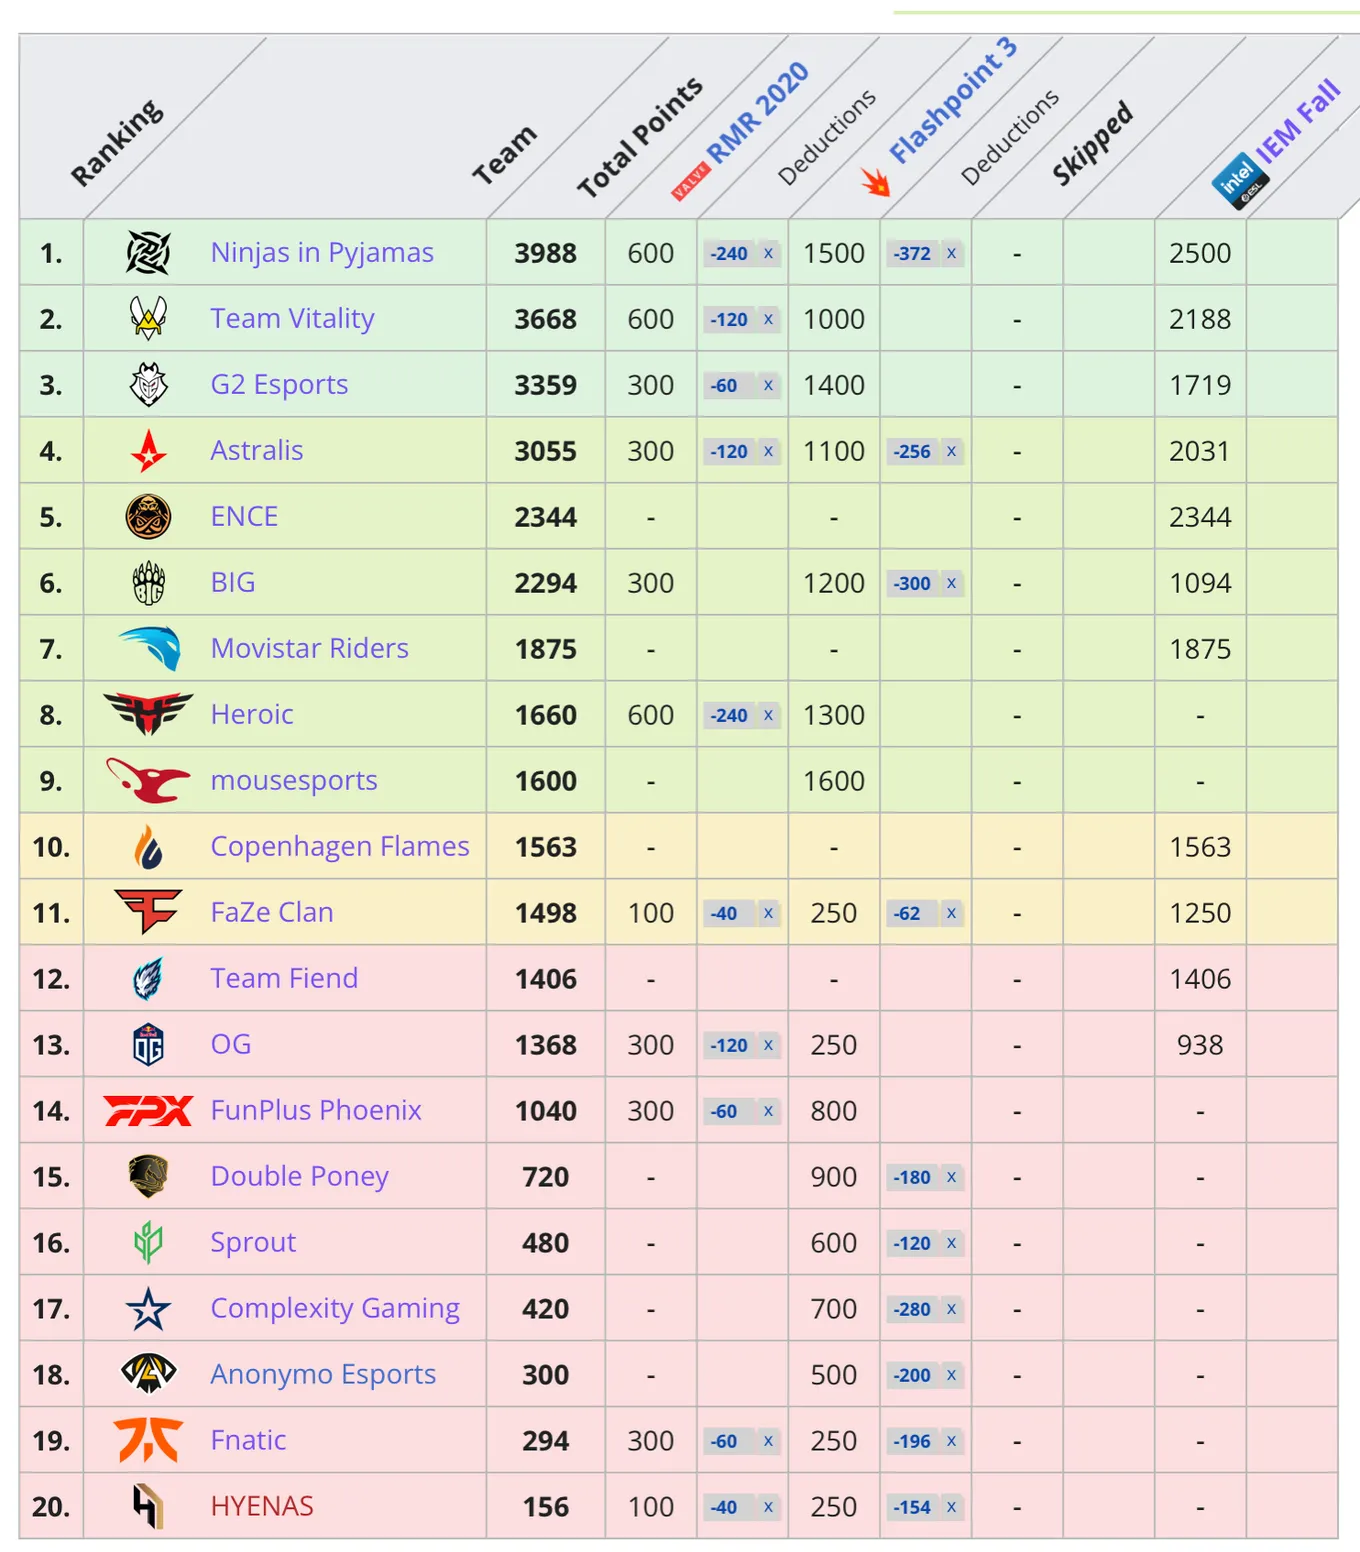
Task: Select the total points value '3359'
Action: click(x=546, y=385)
